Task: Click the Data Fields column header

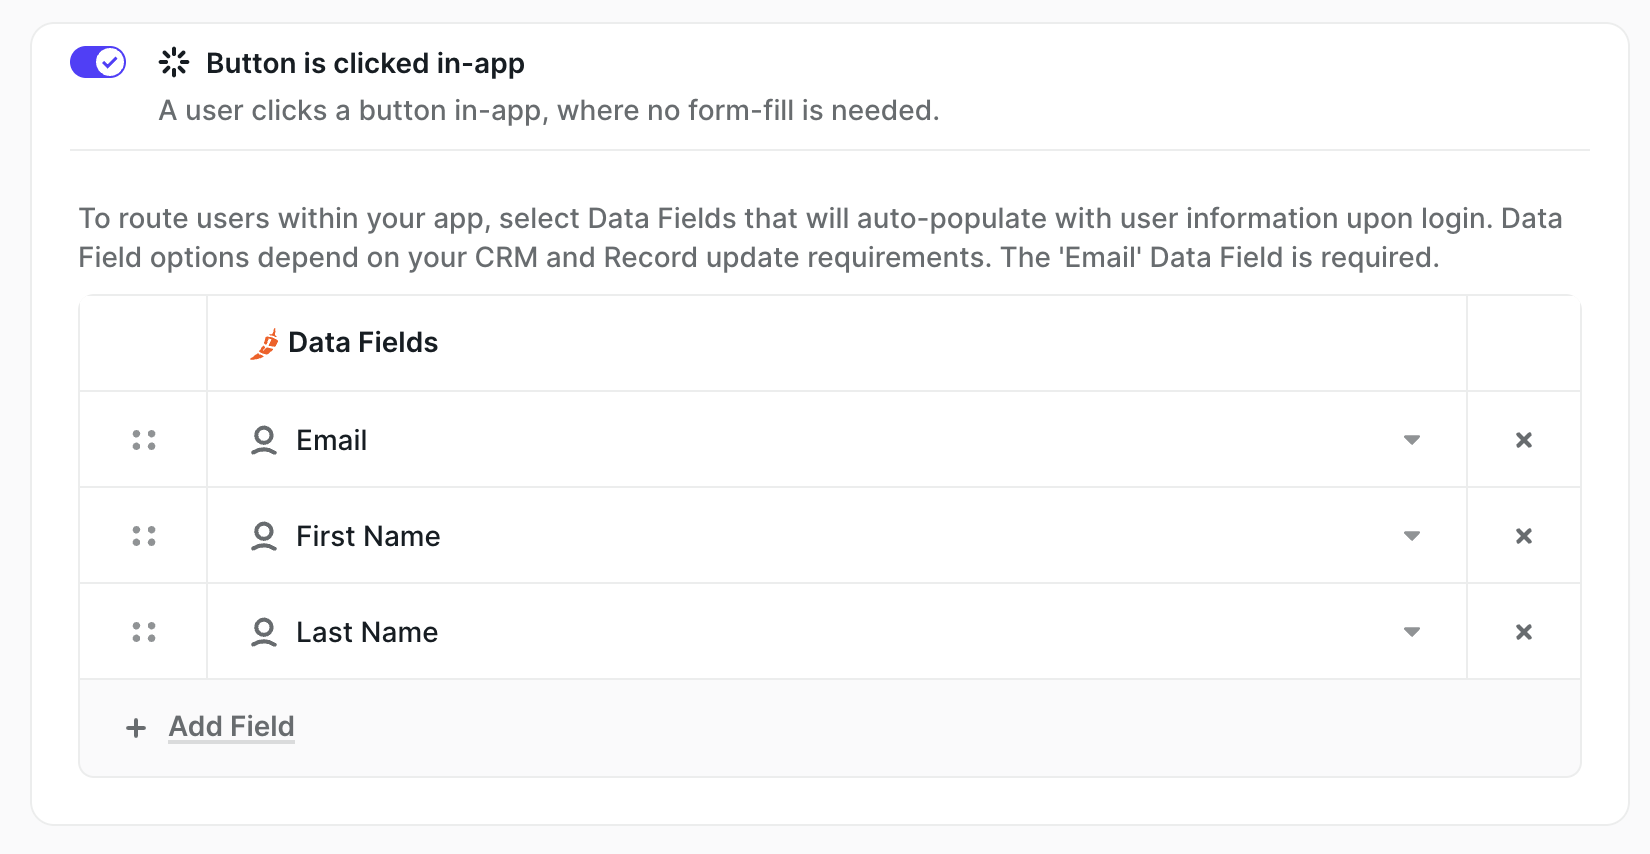Action: point(363,343)
